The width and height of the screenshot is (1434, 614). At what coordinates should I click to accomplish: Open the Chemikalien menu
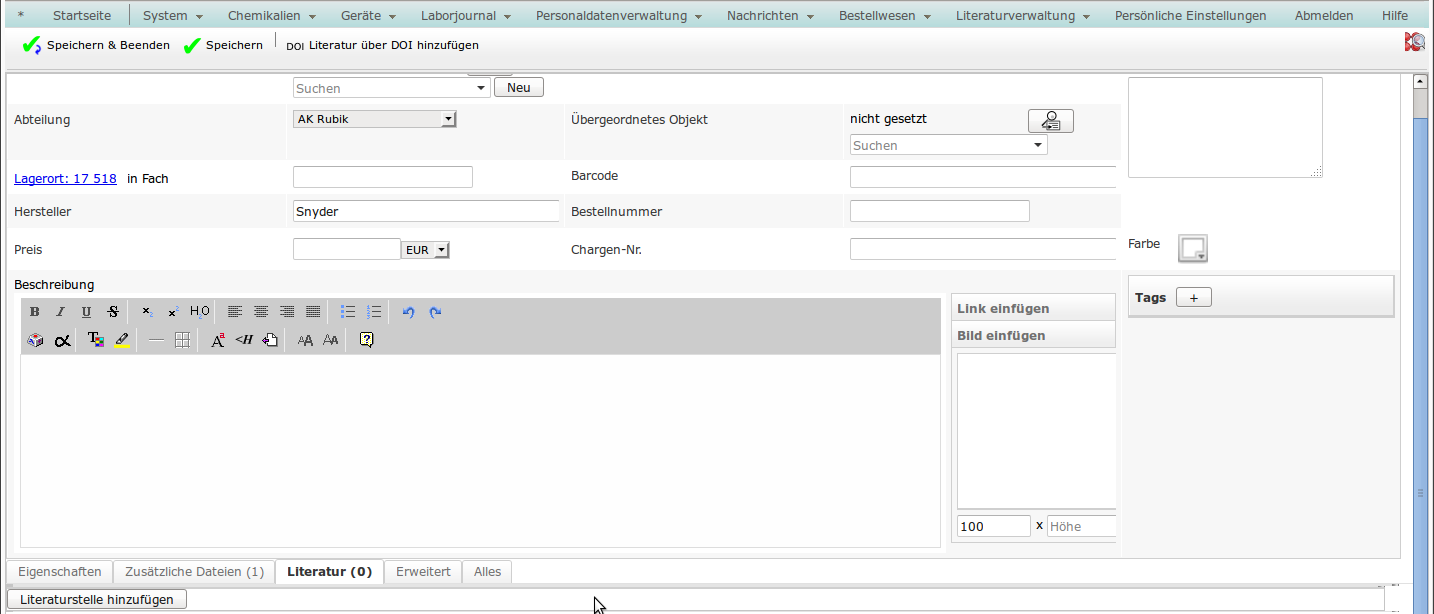click(271, 16)
